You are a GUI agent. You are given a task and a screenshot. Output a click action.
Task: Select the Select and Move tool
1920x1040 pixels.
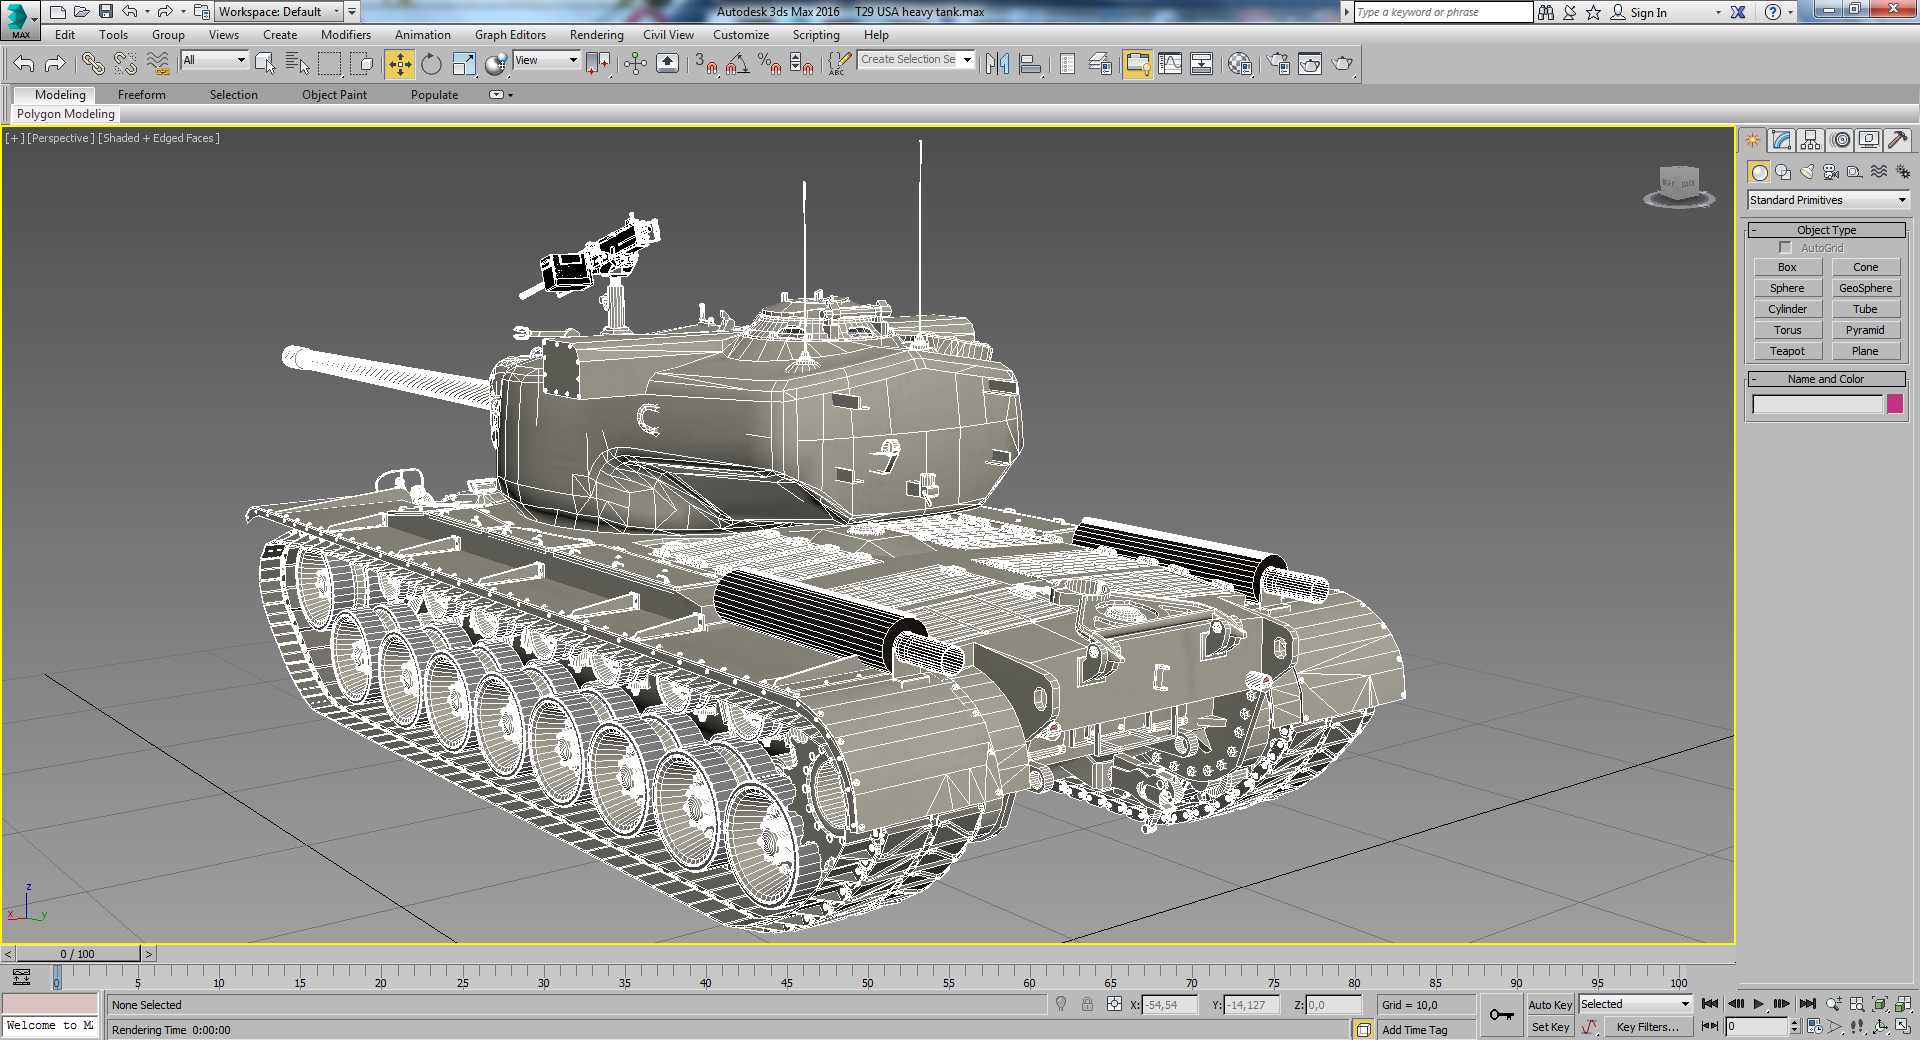399,63
